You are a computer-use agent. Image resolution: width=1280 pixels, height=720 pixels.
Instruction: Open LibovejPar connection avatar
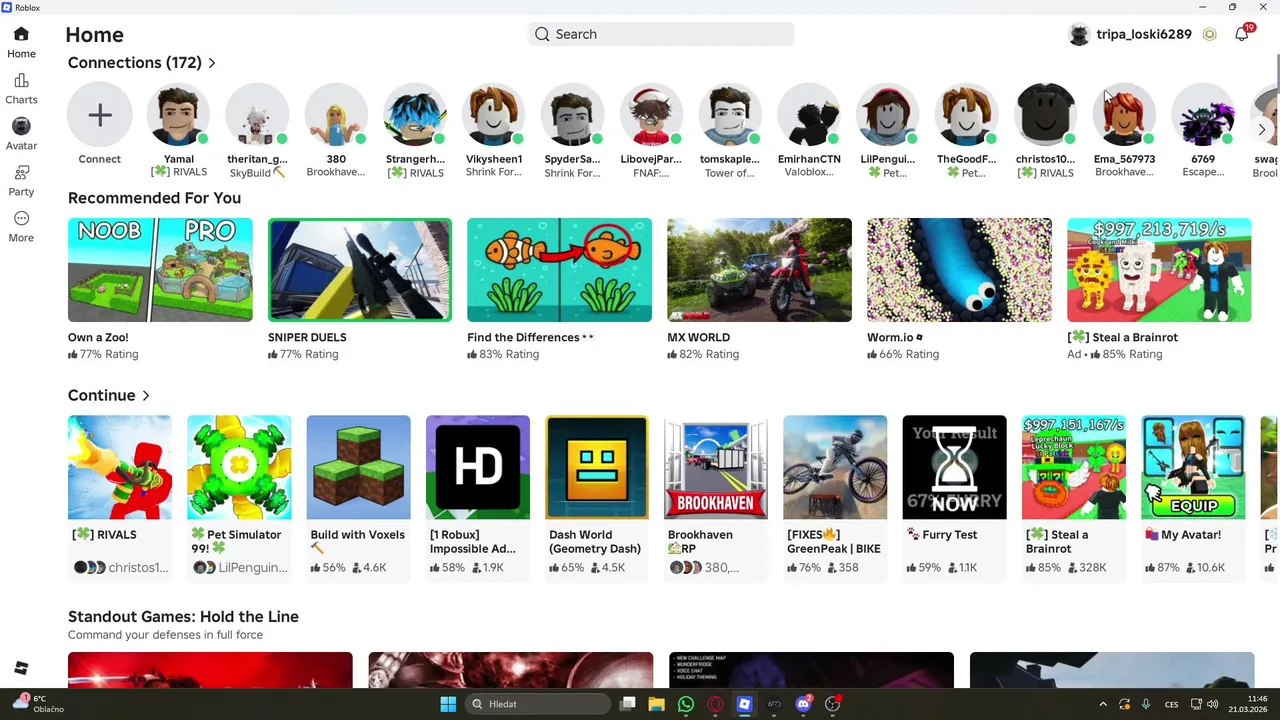651,115
